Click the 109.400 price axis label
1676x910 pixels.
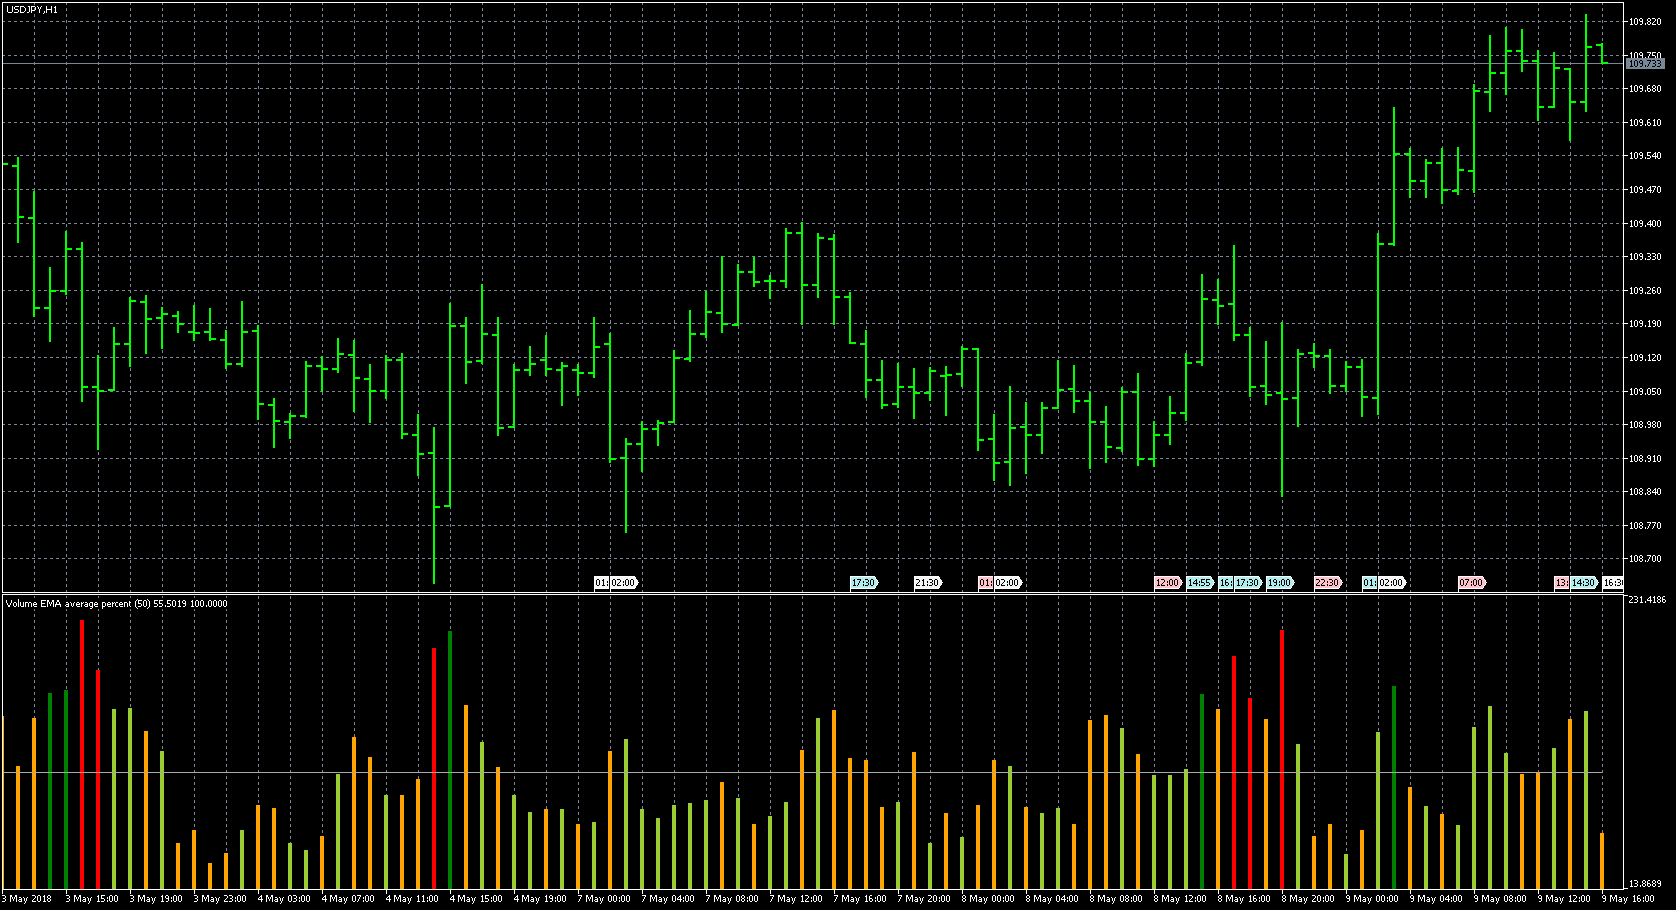coord(1645,224)
